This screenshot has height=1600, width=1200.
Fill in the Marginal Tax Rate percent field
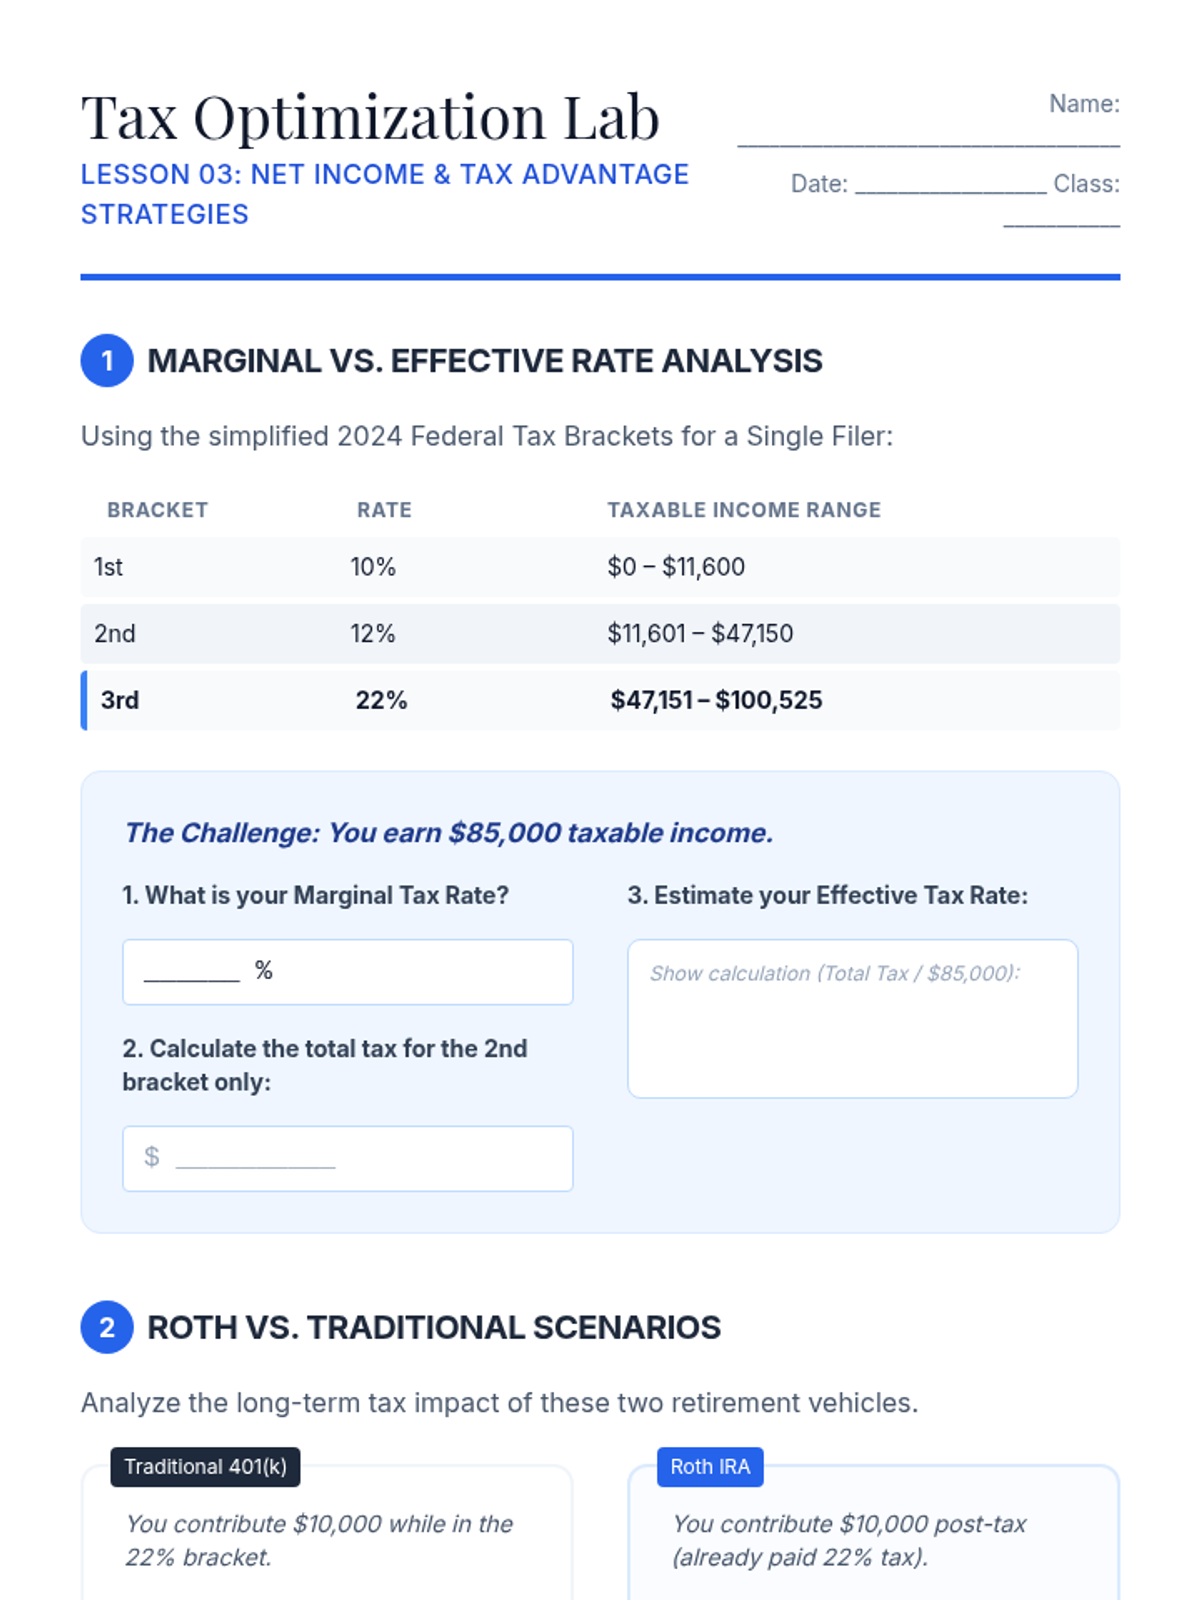point(347,972)
